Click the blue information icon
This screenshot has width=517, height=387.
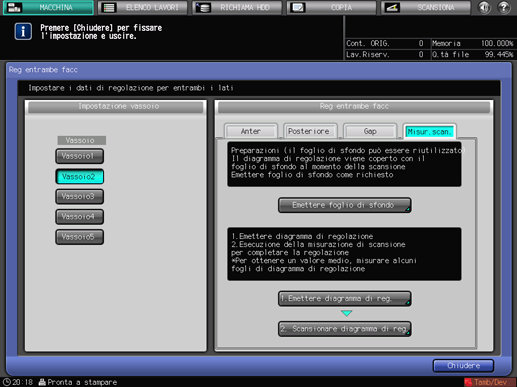[23, 32]
